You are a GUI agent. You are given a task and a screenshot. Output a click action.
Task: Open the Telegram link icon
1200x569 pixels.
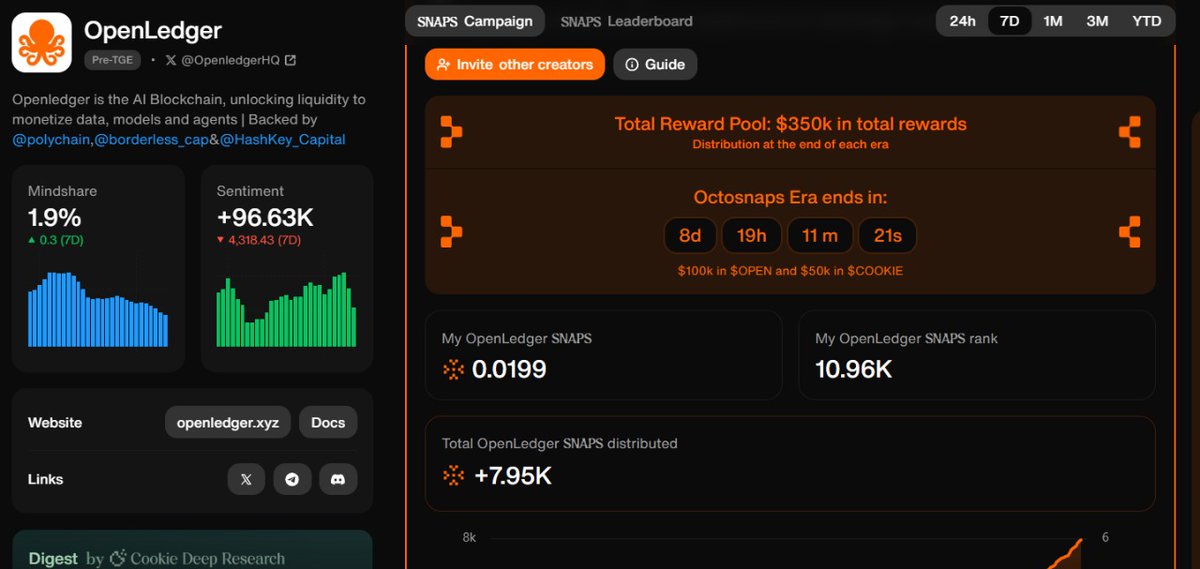(292, 479)
